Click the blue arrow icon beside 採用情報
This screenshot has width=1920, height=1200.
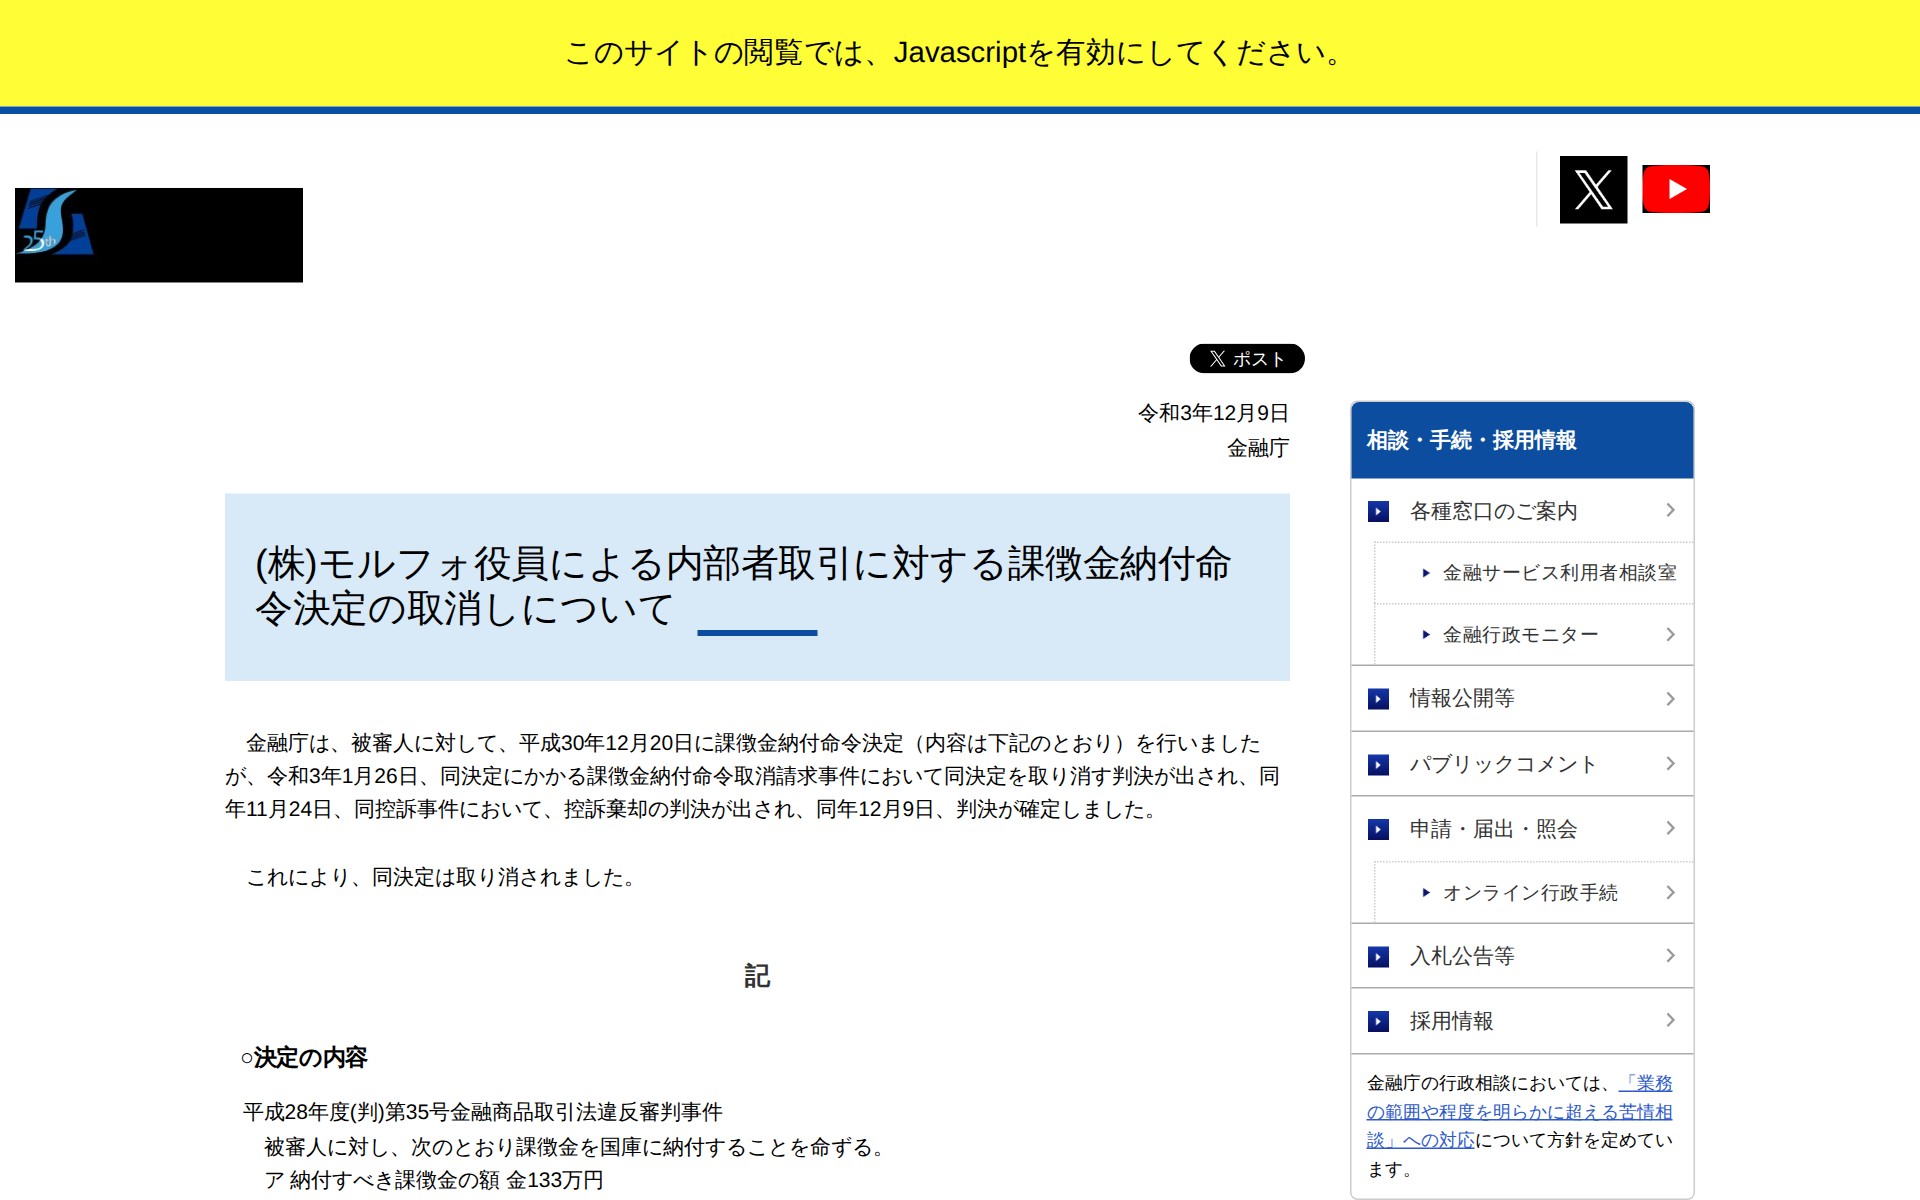tap(1380, 1021)
